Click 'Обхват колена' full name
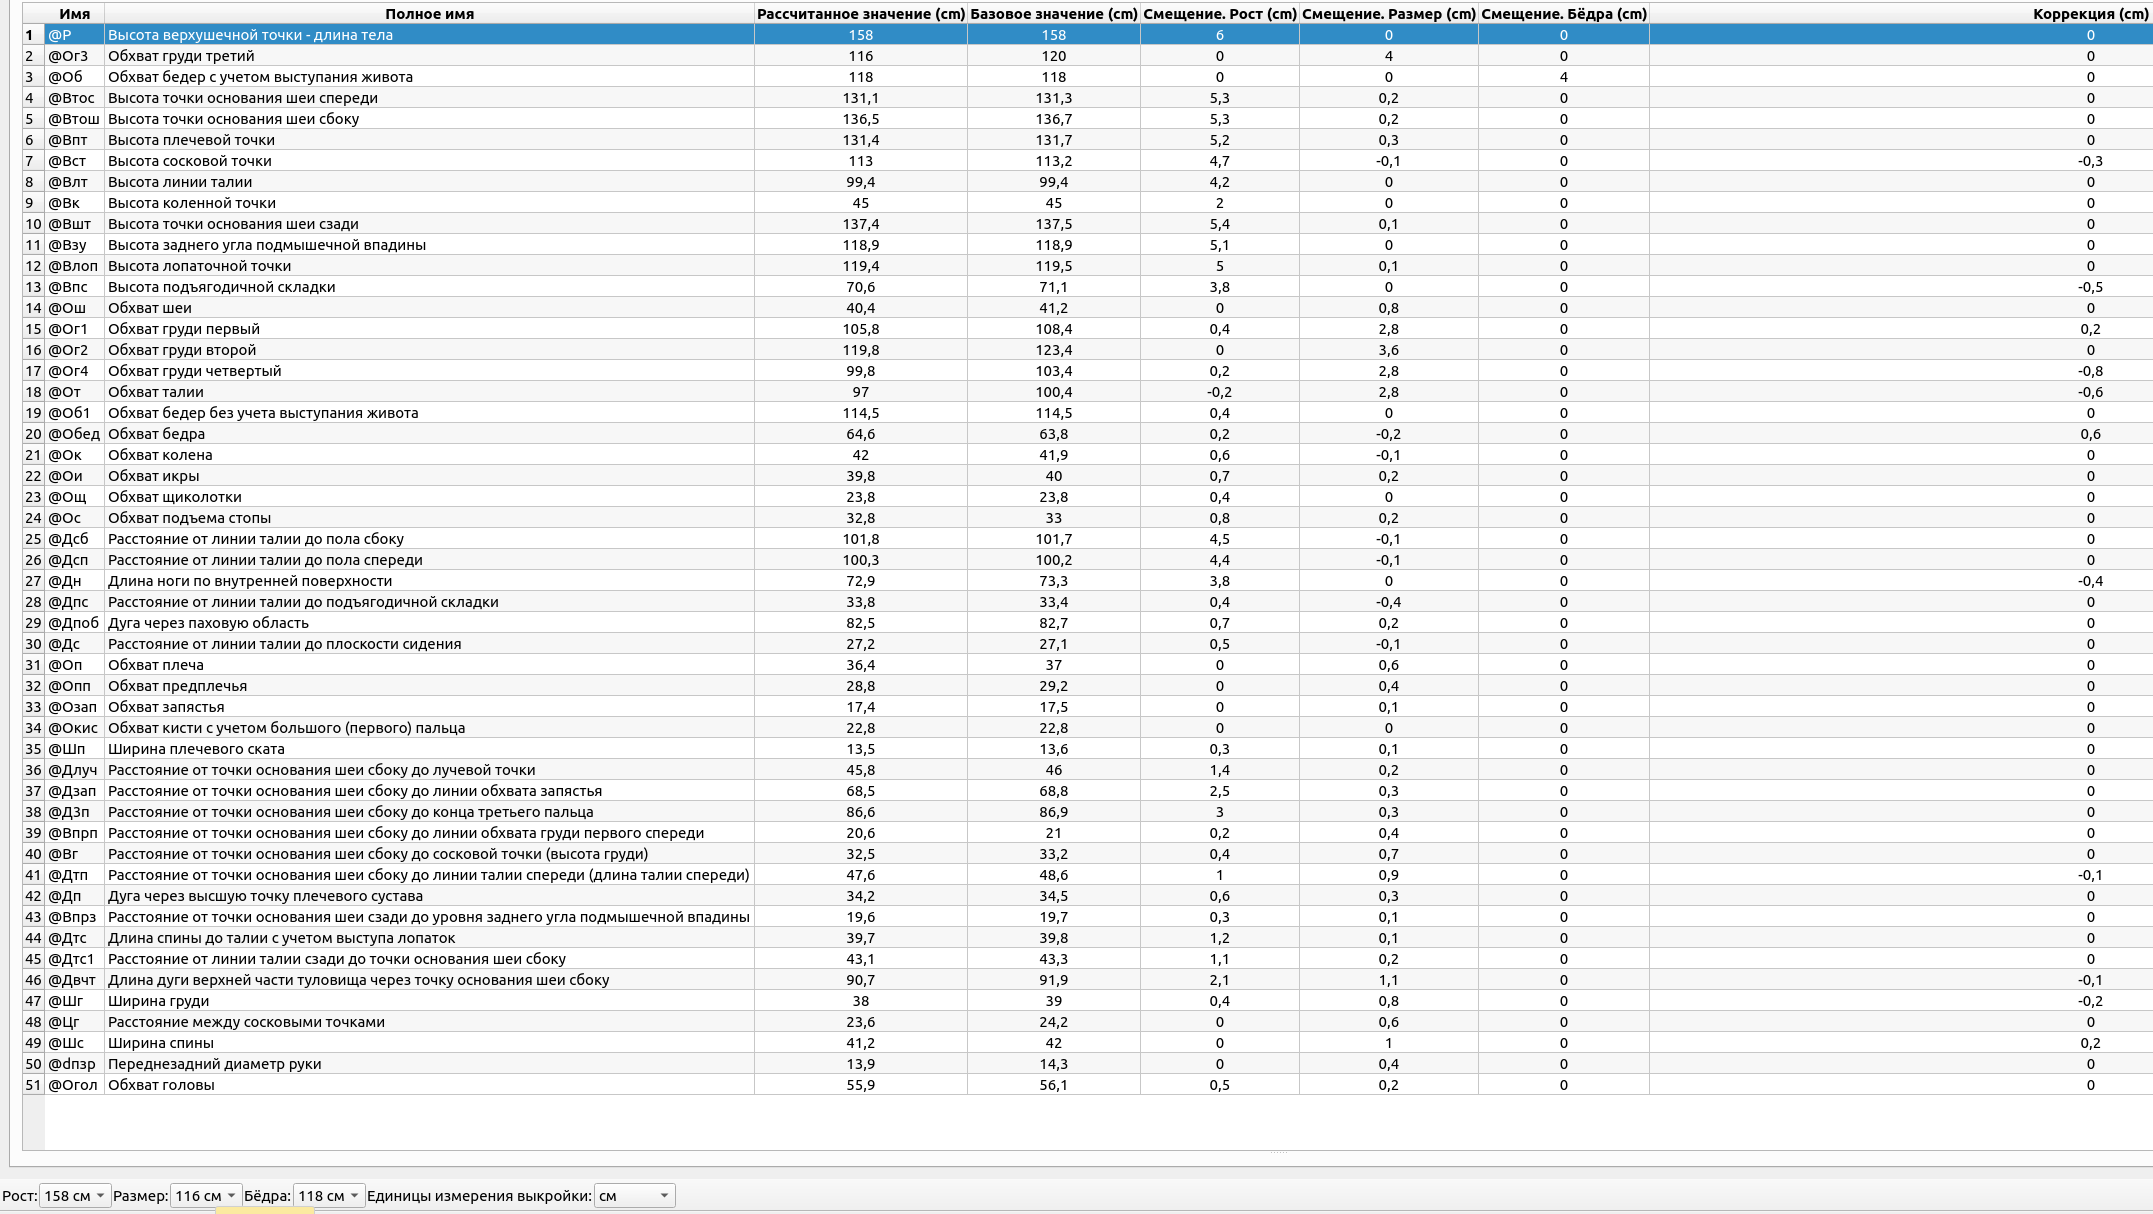Image resolution: width=2153 pixels, height=1214 pixels. tap(160, 455)
